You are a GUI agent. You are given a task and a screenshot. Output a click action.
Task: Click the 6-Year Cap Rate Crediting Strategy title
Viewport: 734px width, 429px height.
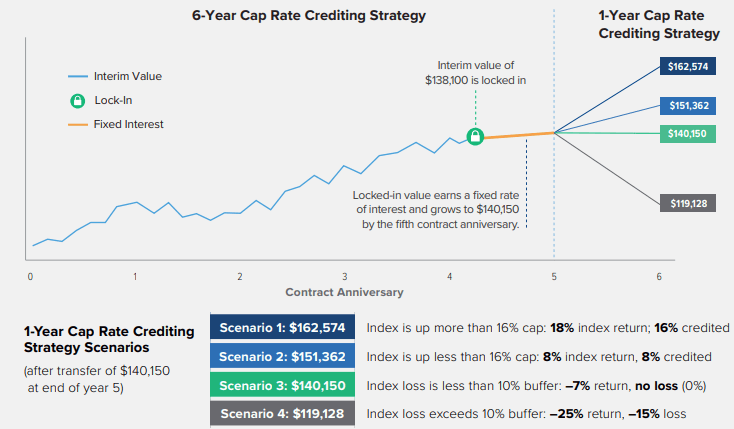pos(309,16)
